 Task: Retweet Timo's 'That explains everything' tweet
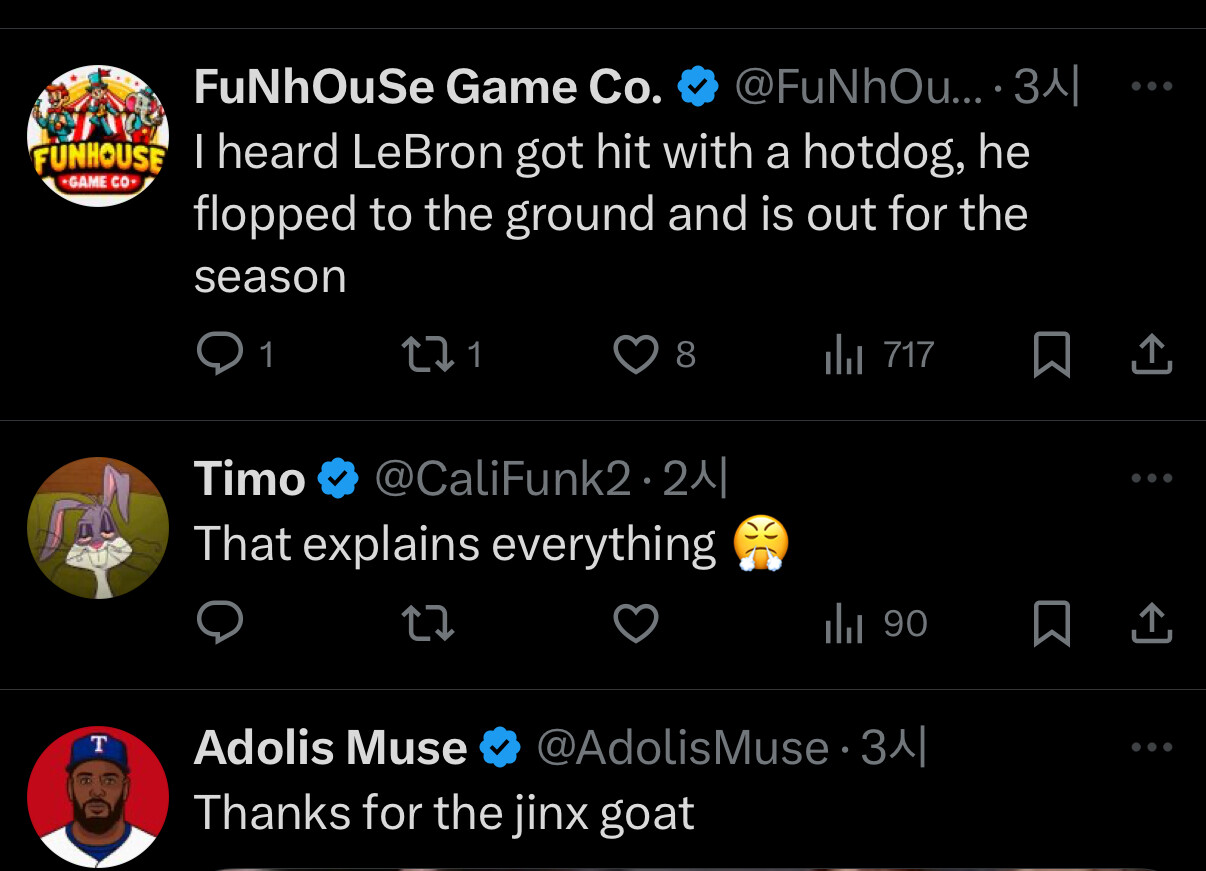tap(427, 624)
